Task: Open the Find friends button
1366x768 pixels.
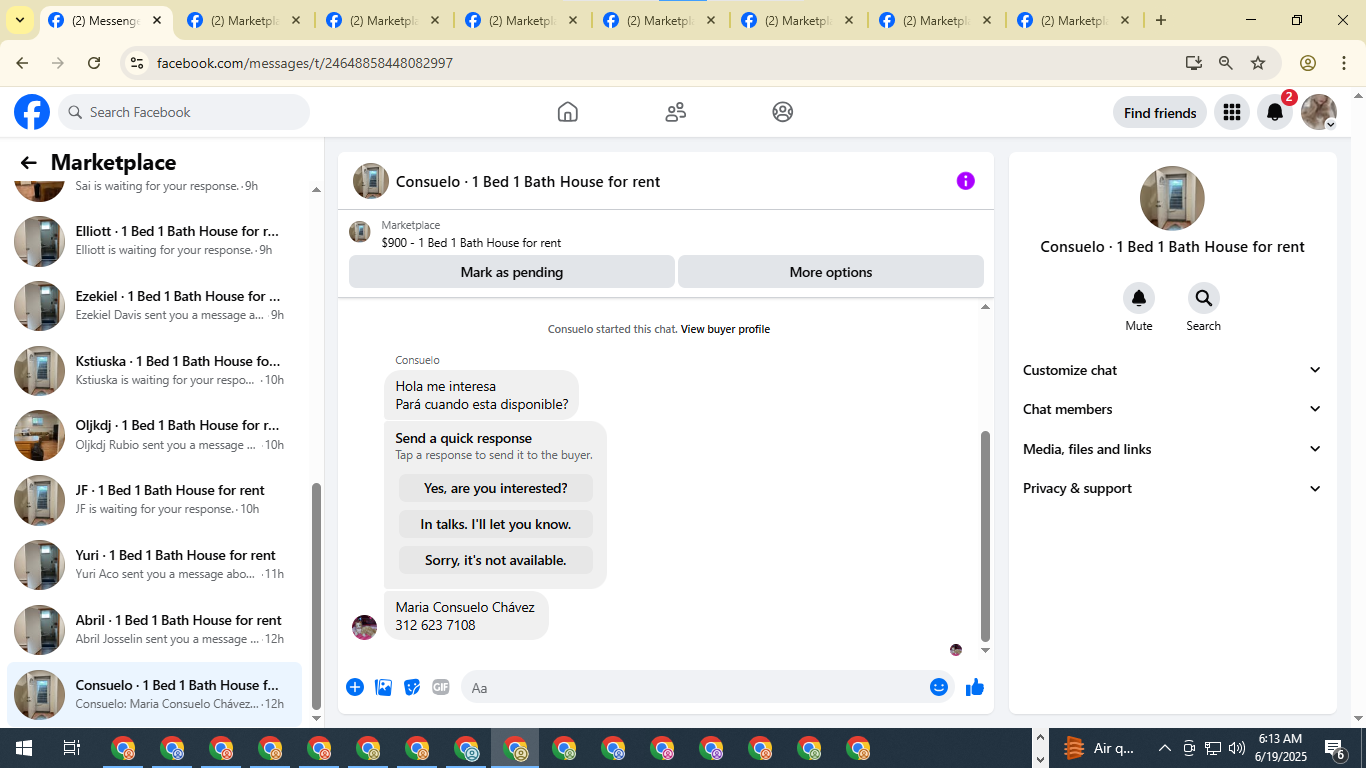Action: [x=1160, y=113]
